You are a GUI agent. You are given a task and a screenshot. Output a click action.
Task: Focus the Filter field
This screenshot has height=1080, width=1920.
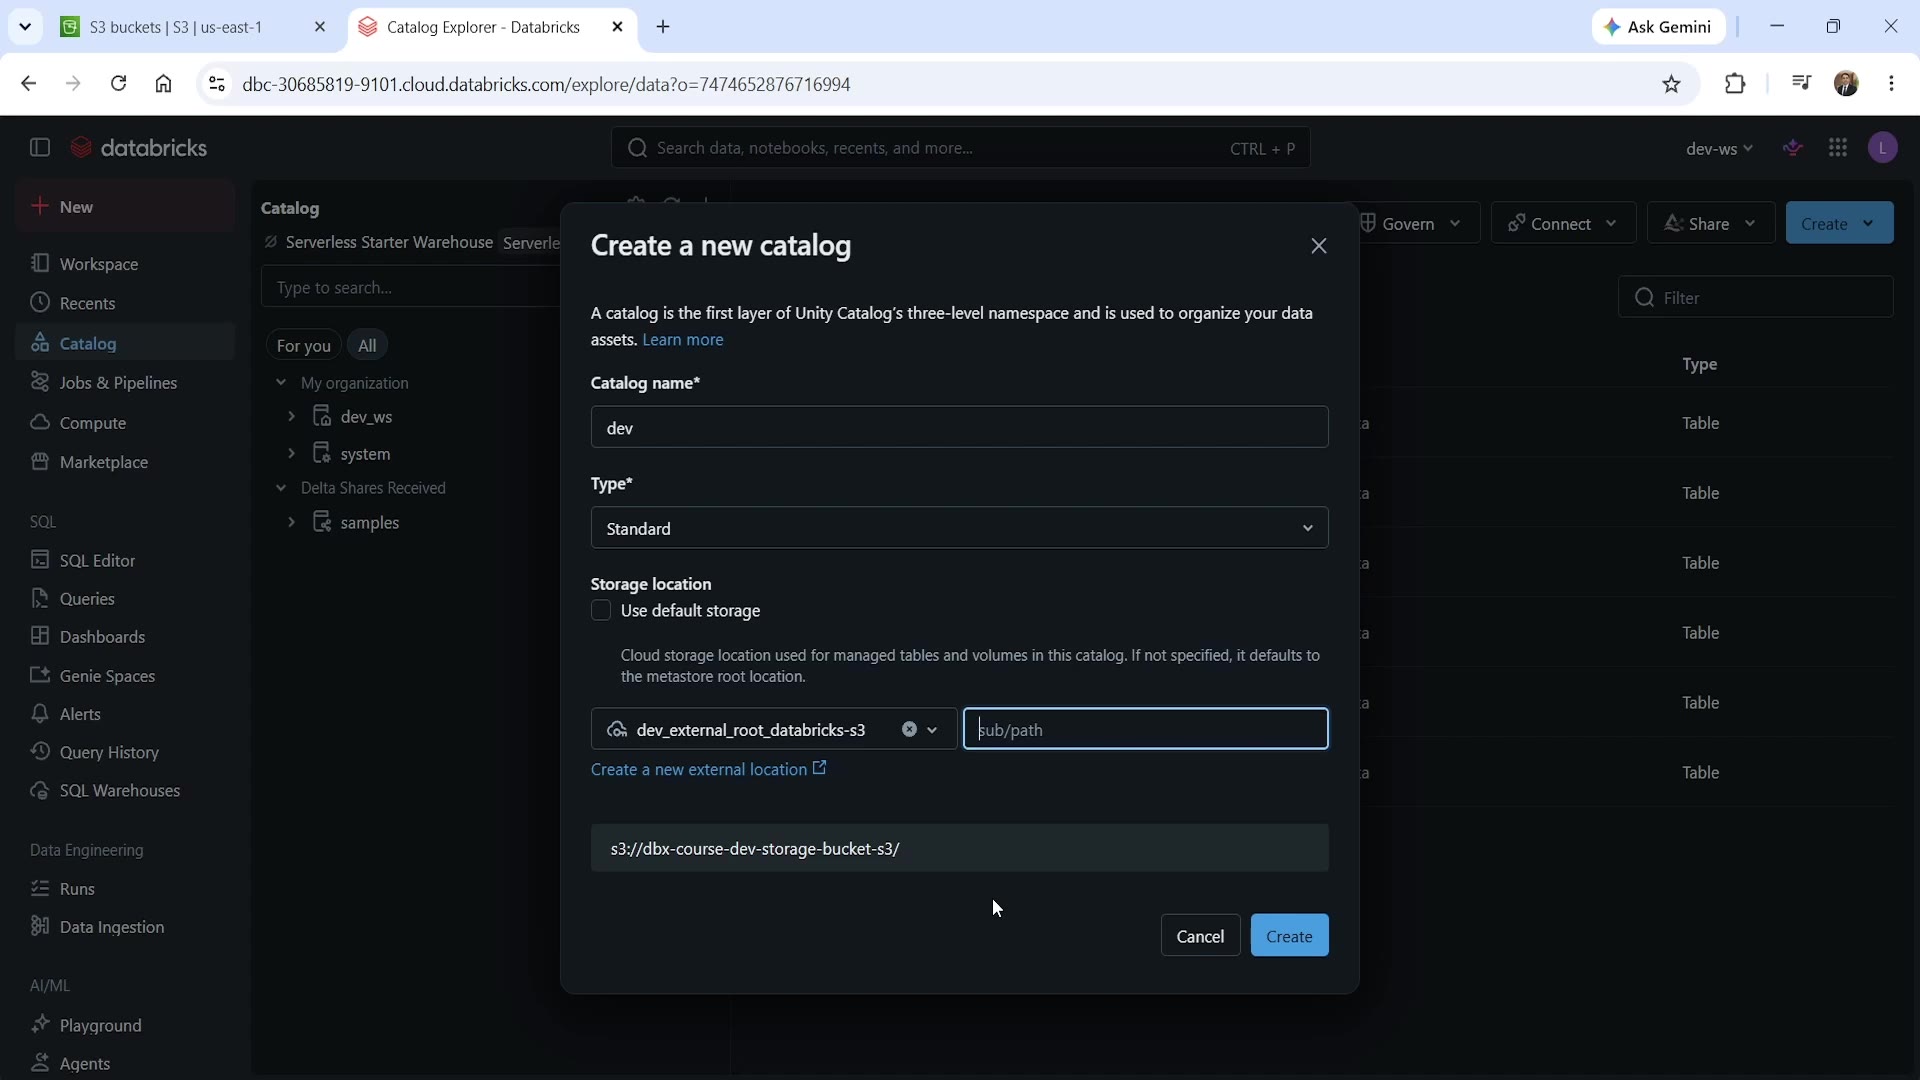pos(1756,297)
